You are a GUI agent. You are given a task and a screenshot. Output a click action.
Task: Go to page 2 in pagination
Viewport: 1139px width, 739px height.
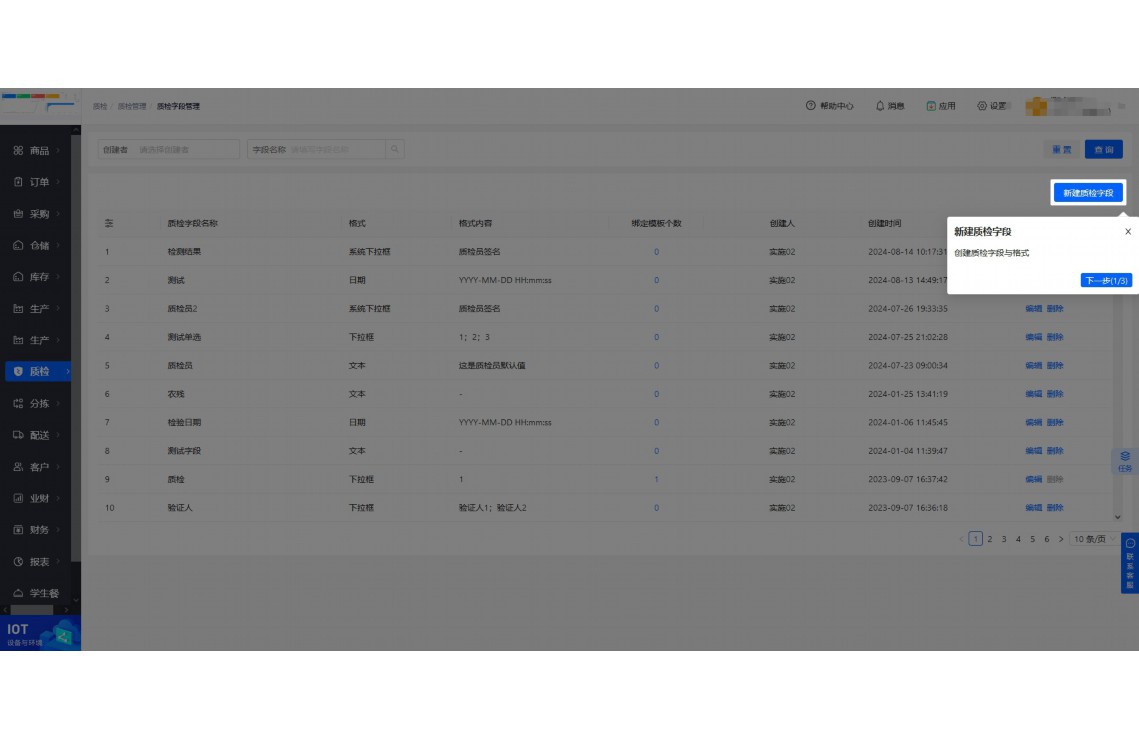point(990,539)
